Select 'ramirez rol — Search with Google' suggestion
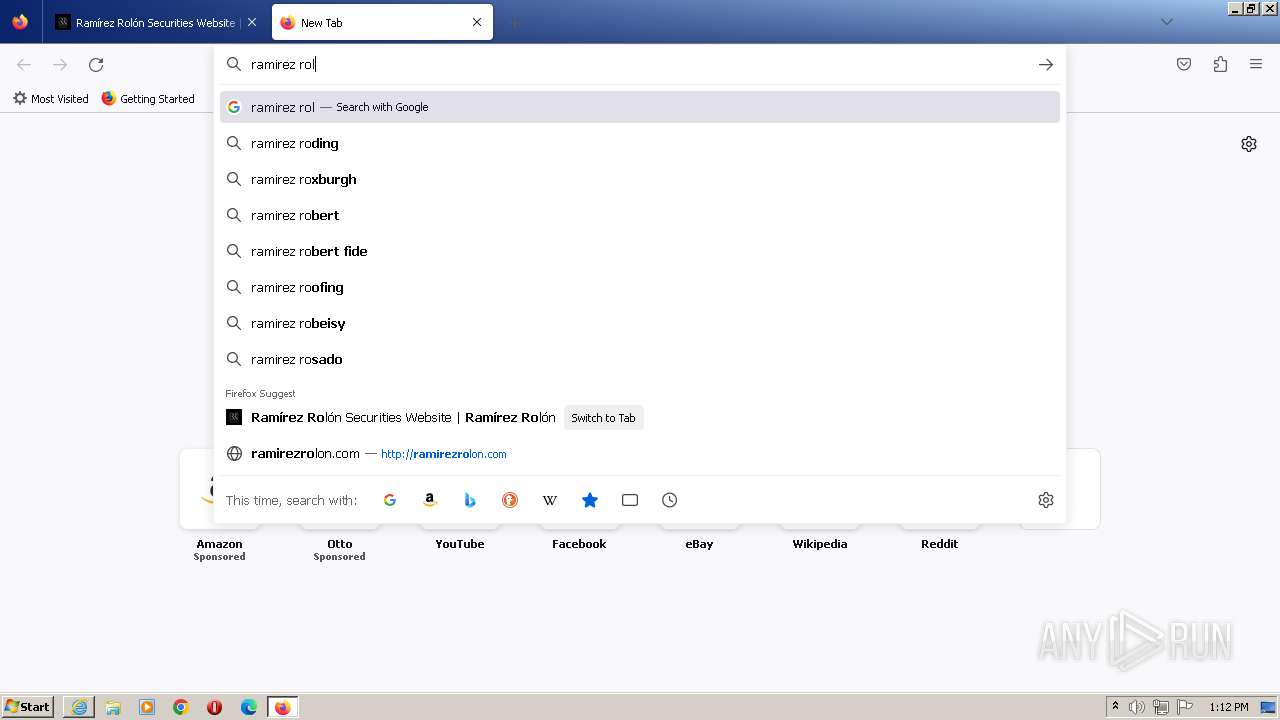Screen dimensions: 1280x720 640,107
